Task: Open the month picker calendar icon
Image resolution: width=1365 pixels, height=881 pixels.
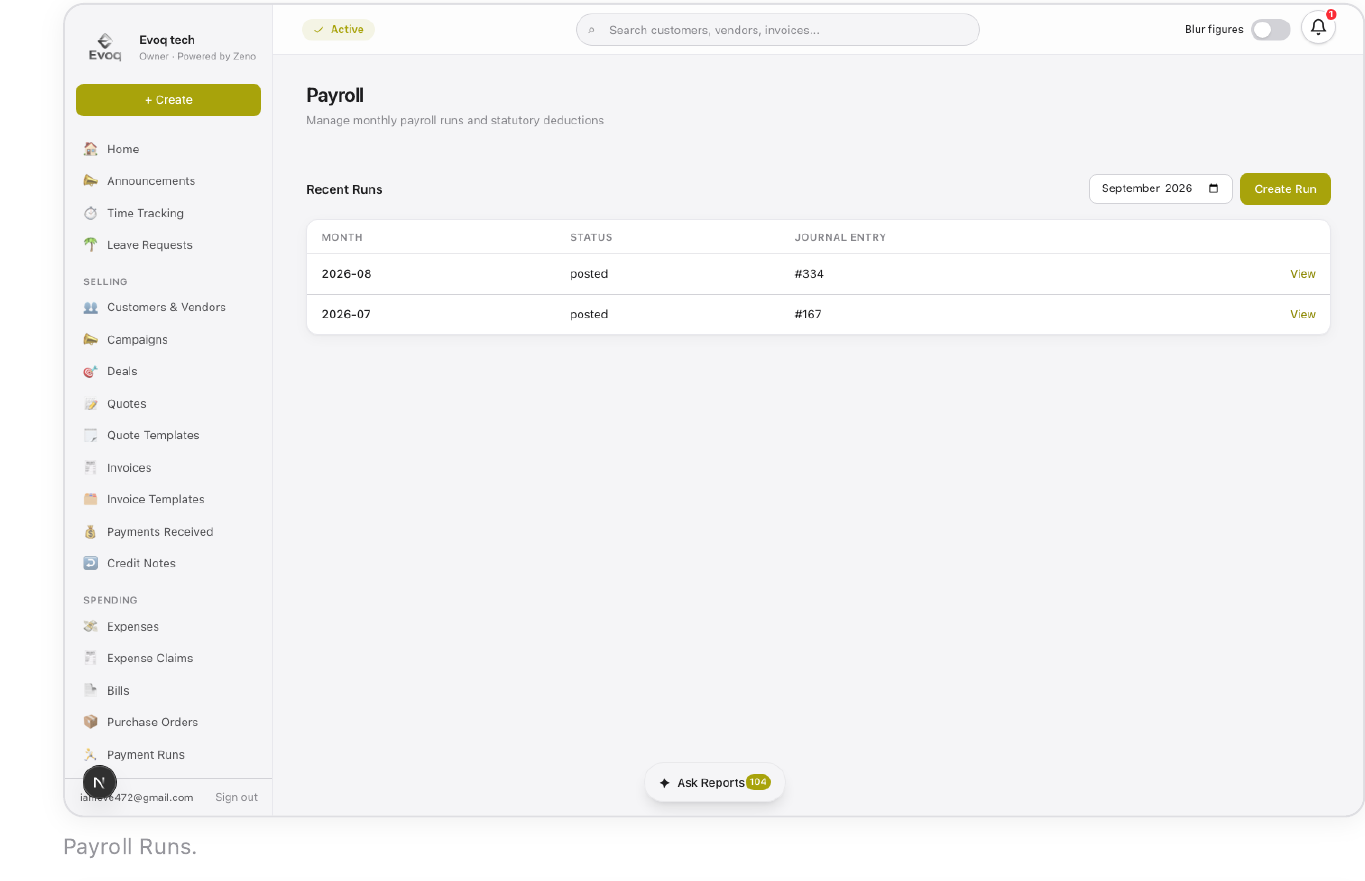Action: click(x=1214, y=188)
